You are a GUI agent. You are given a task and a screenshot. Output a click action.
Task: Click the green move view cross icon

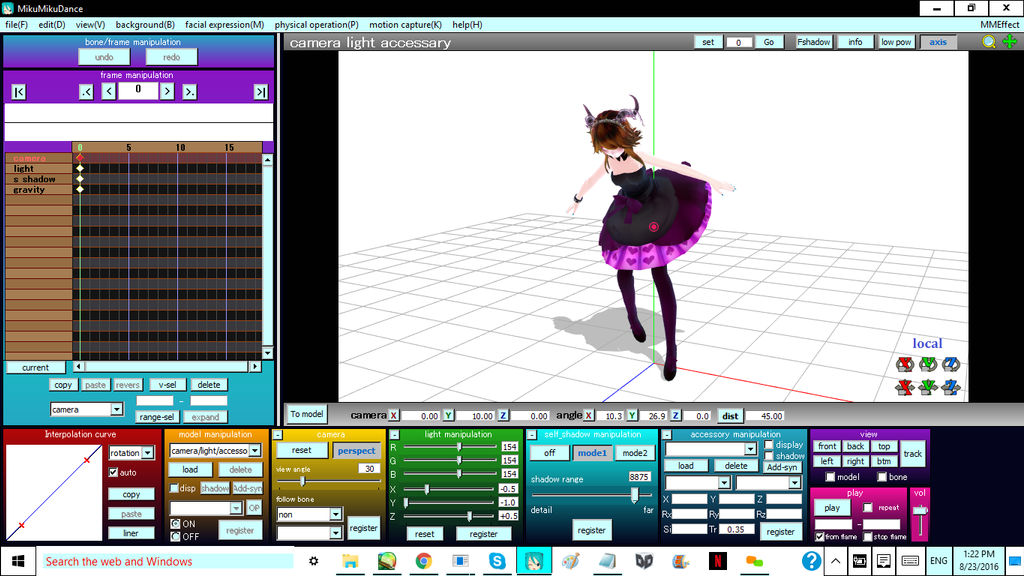click(1010, 42)
